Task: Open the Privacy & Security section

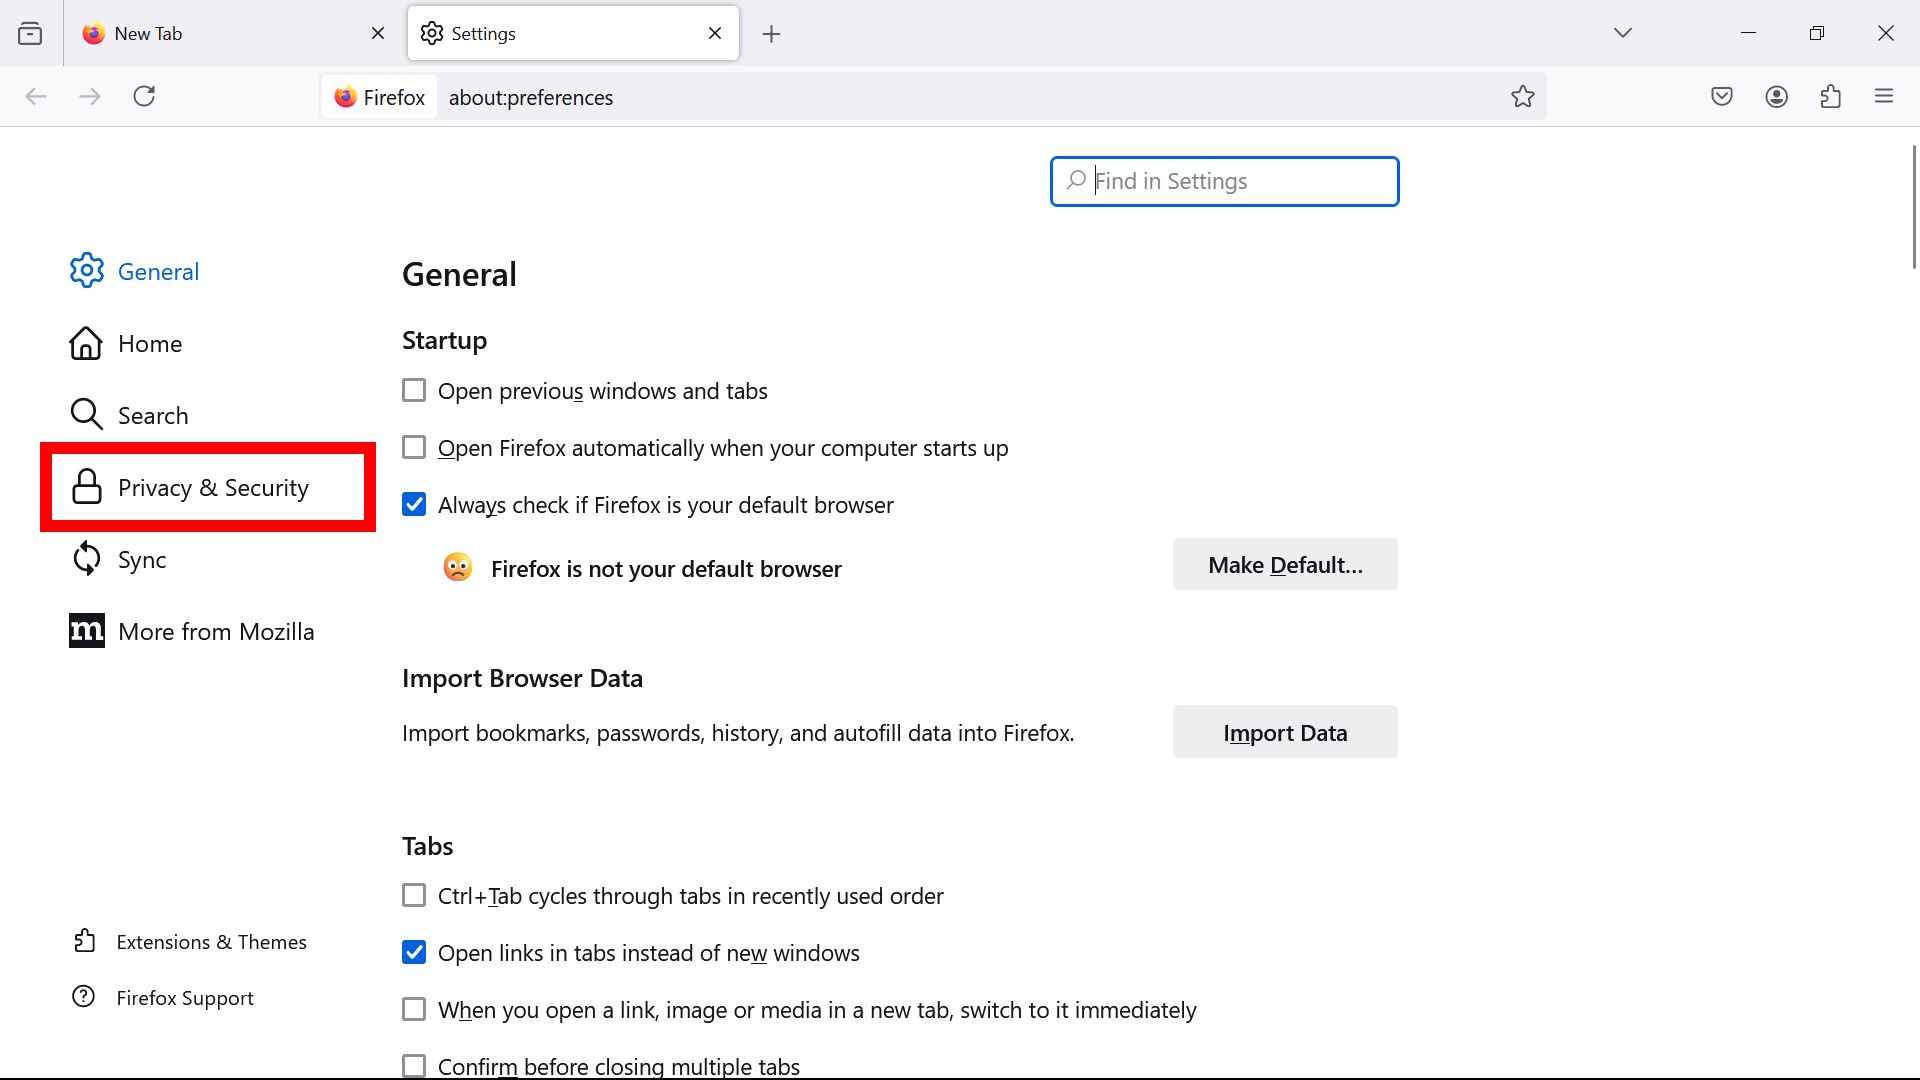Action: pyautogui.click(x=213, y=487)
